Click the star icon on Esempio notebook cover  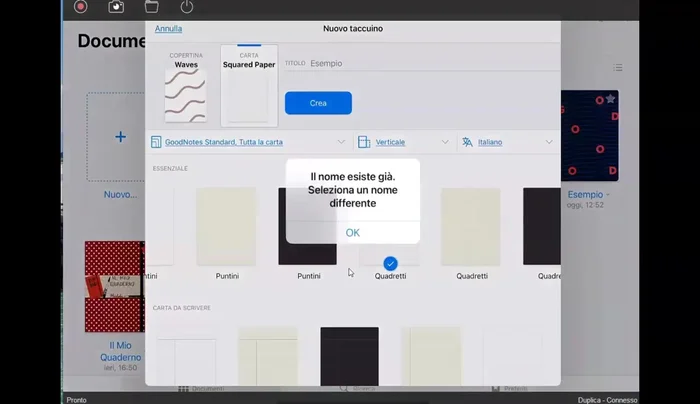[610, 99]
